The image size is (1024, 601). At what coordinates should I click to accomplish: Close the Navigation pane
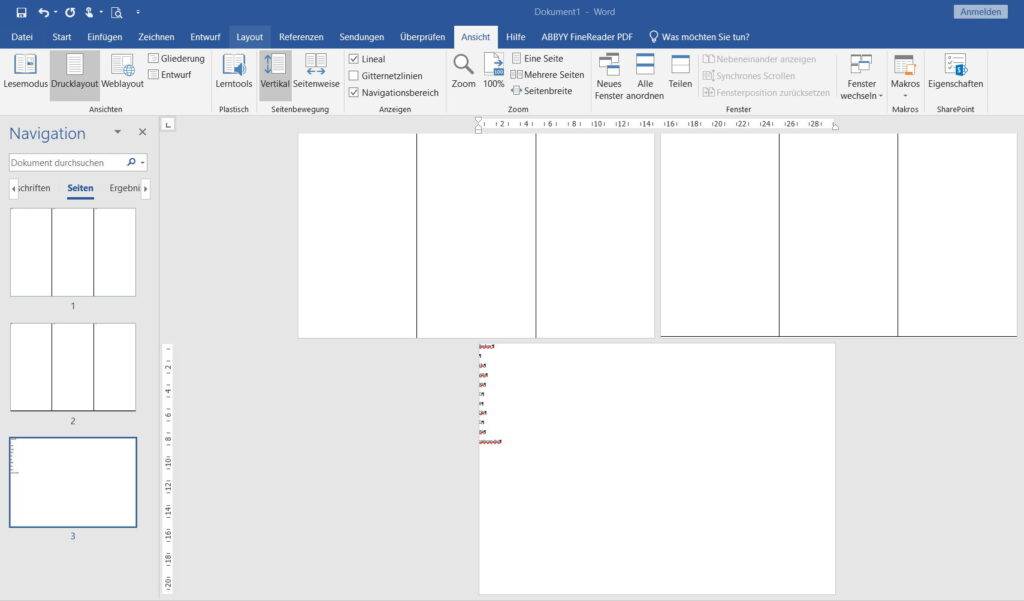click(x=142, y=132)
